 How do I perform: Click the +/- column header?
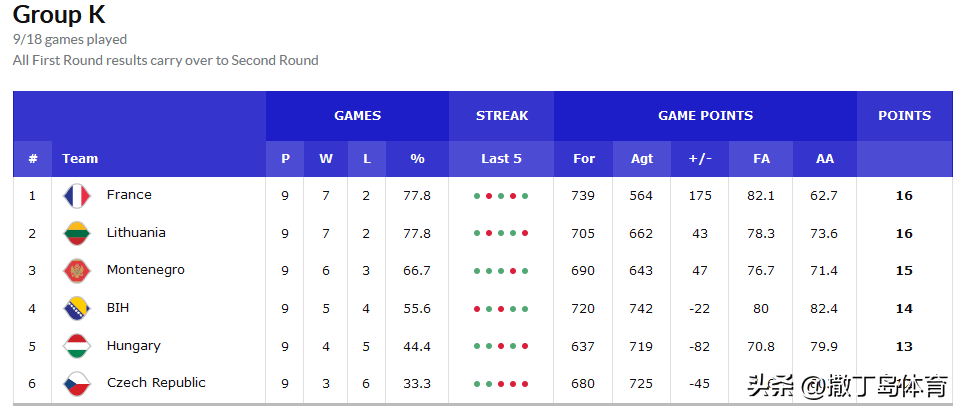pyautogui.click(x=700, y=159)
